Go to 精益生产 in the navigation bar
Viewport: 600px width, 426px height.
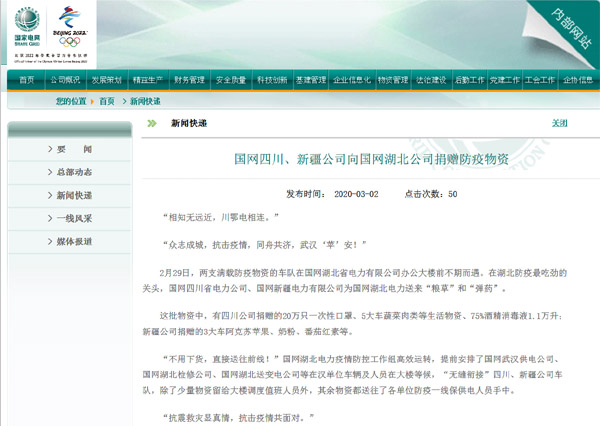click(x=148, y=80)
